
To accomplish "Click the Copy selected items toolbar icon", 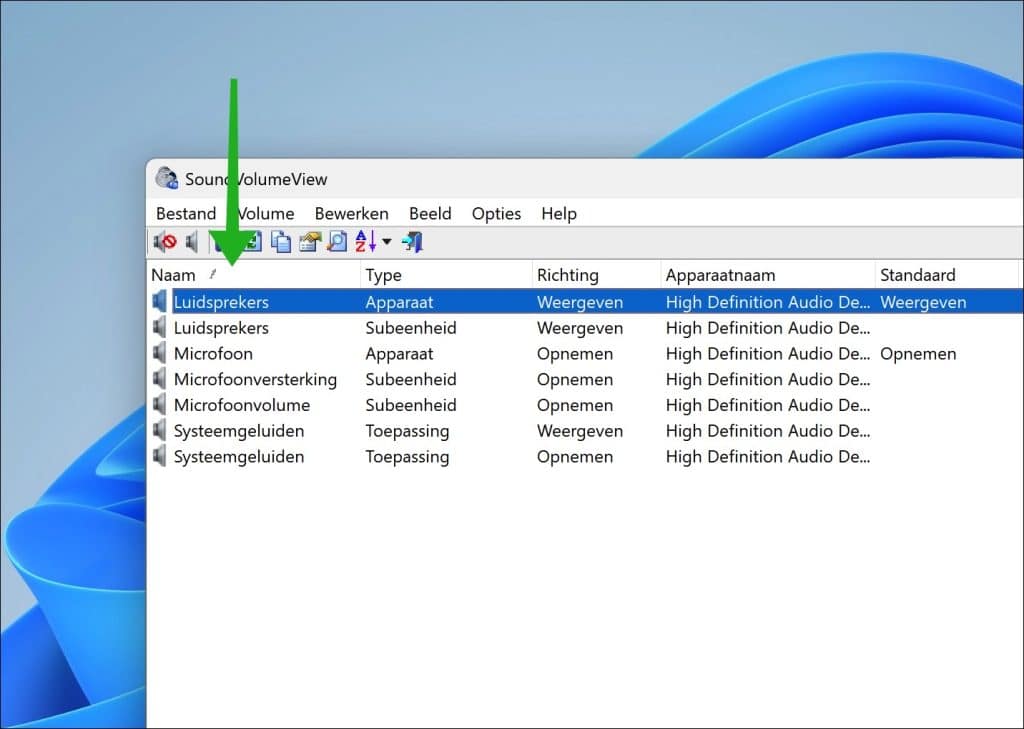I will pyautogui.click(x=281, y=242).
